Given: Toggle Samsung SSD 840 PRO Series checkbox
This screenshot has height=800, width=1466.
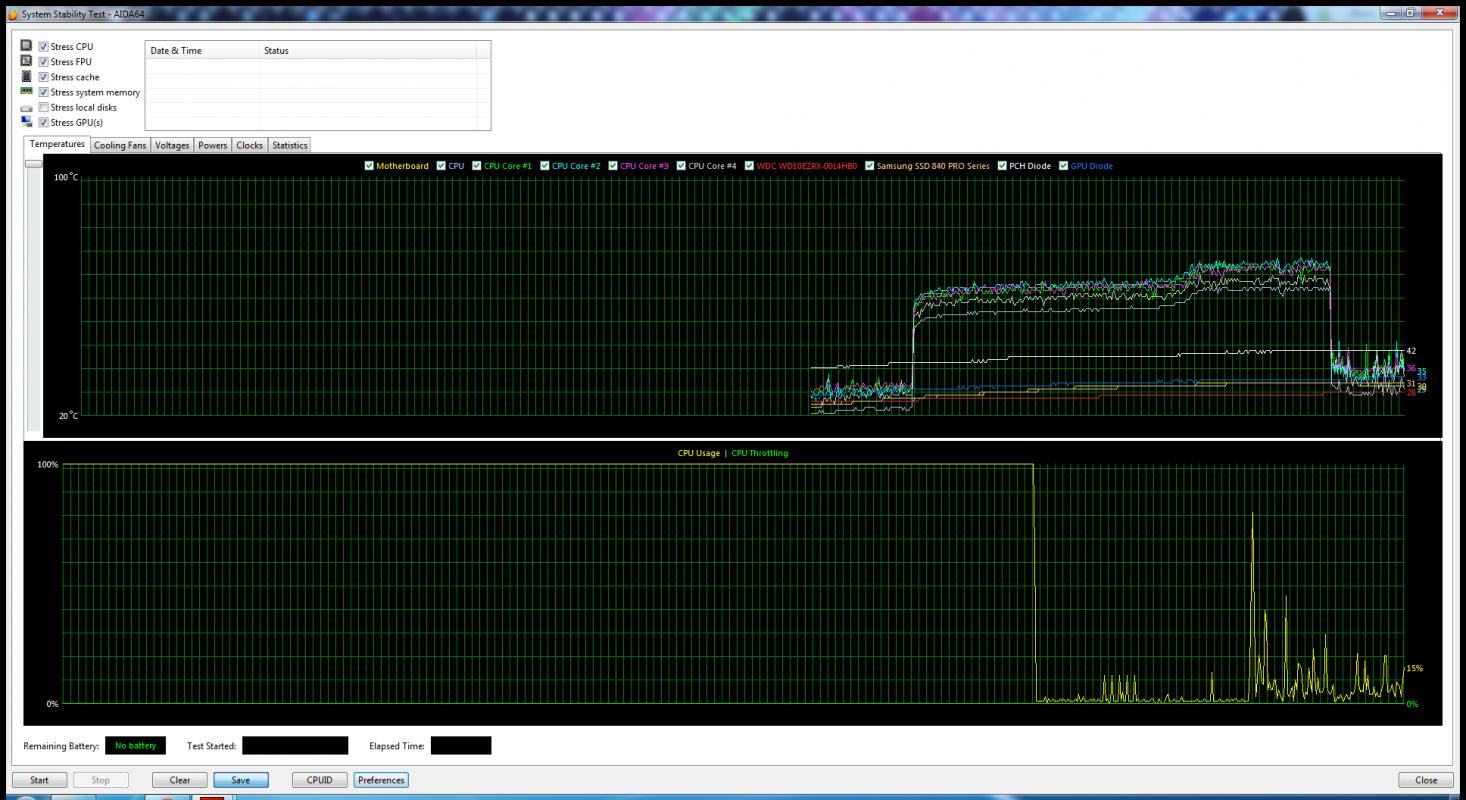Looking at the screenshot, I should coord(869,166).
